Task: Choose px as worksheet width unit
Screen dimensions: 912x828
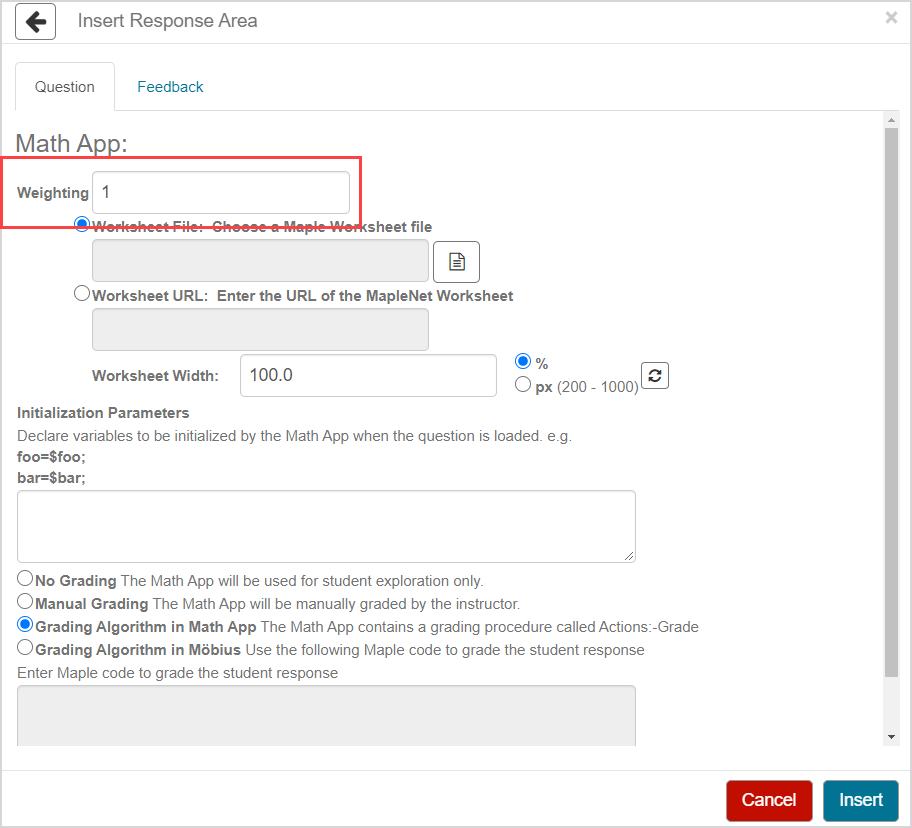Action: tap(522, 385)
